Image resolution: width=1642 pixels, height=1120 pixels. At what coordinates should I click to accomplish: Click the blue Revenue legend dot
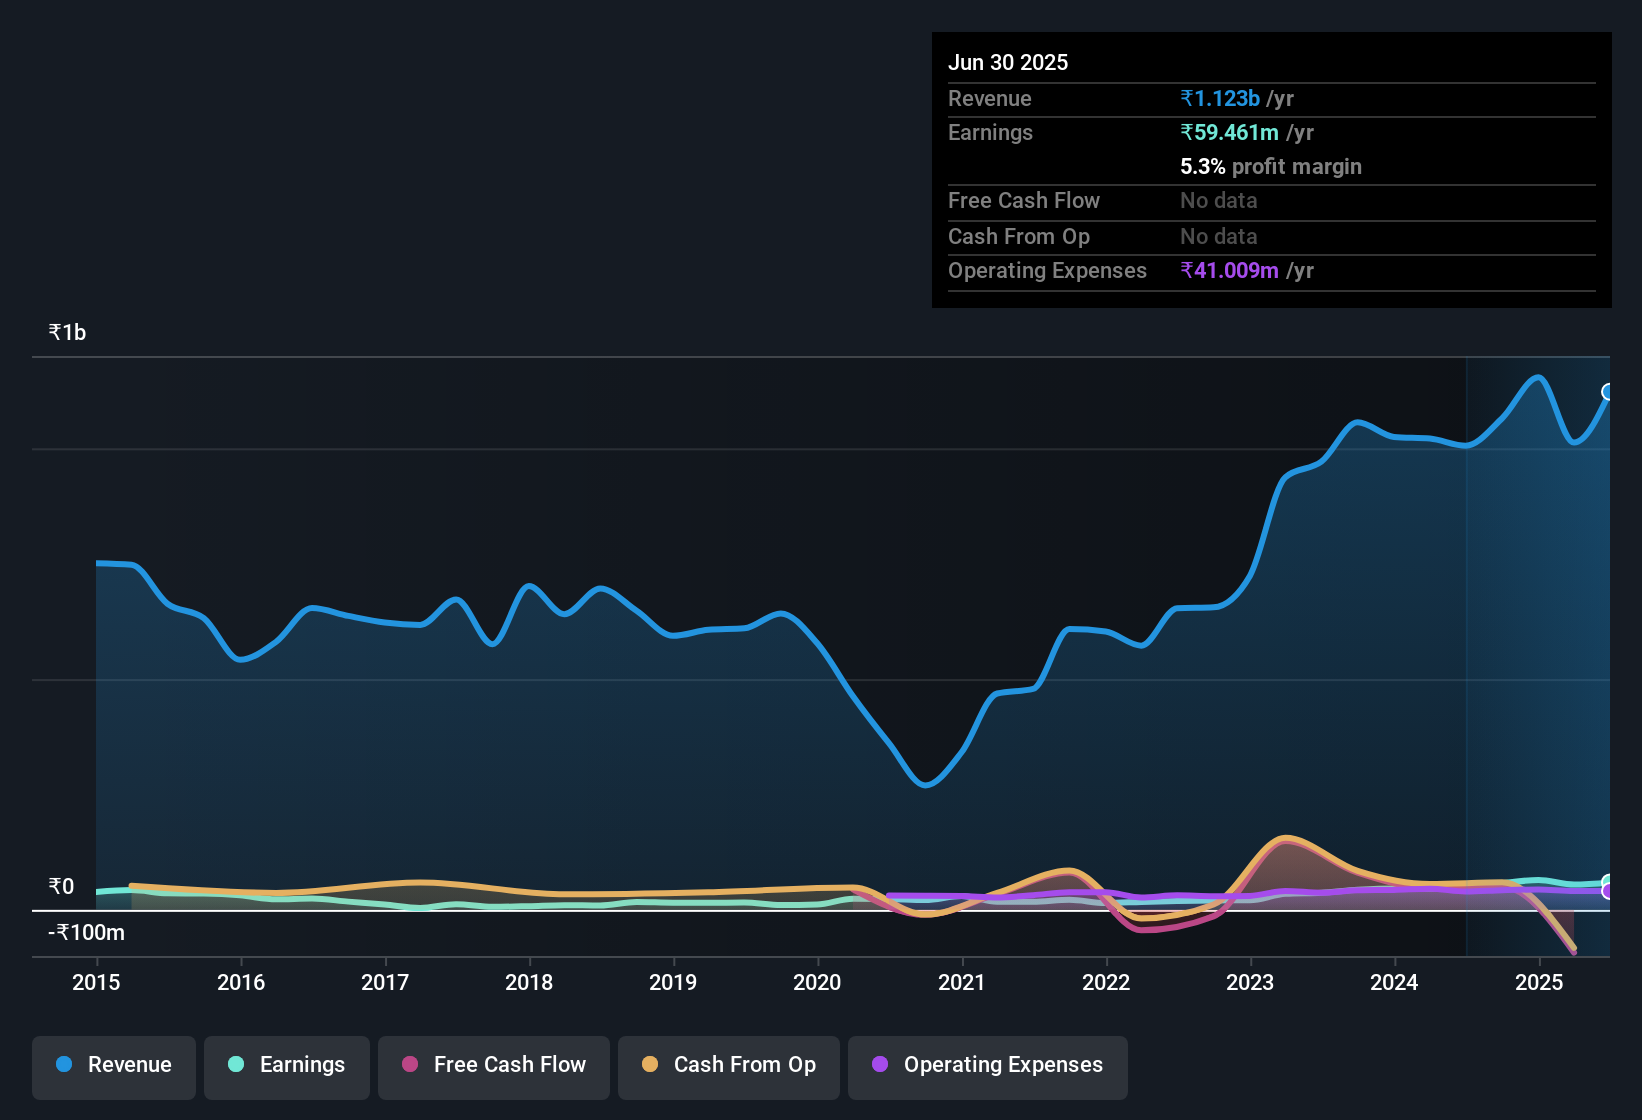tap(64, 1064)
